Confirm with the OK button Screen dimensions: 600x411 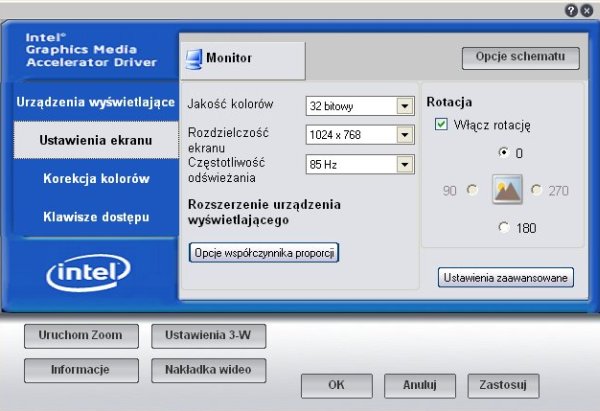click(337, 386)
